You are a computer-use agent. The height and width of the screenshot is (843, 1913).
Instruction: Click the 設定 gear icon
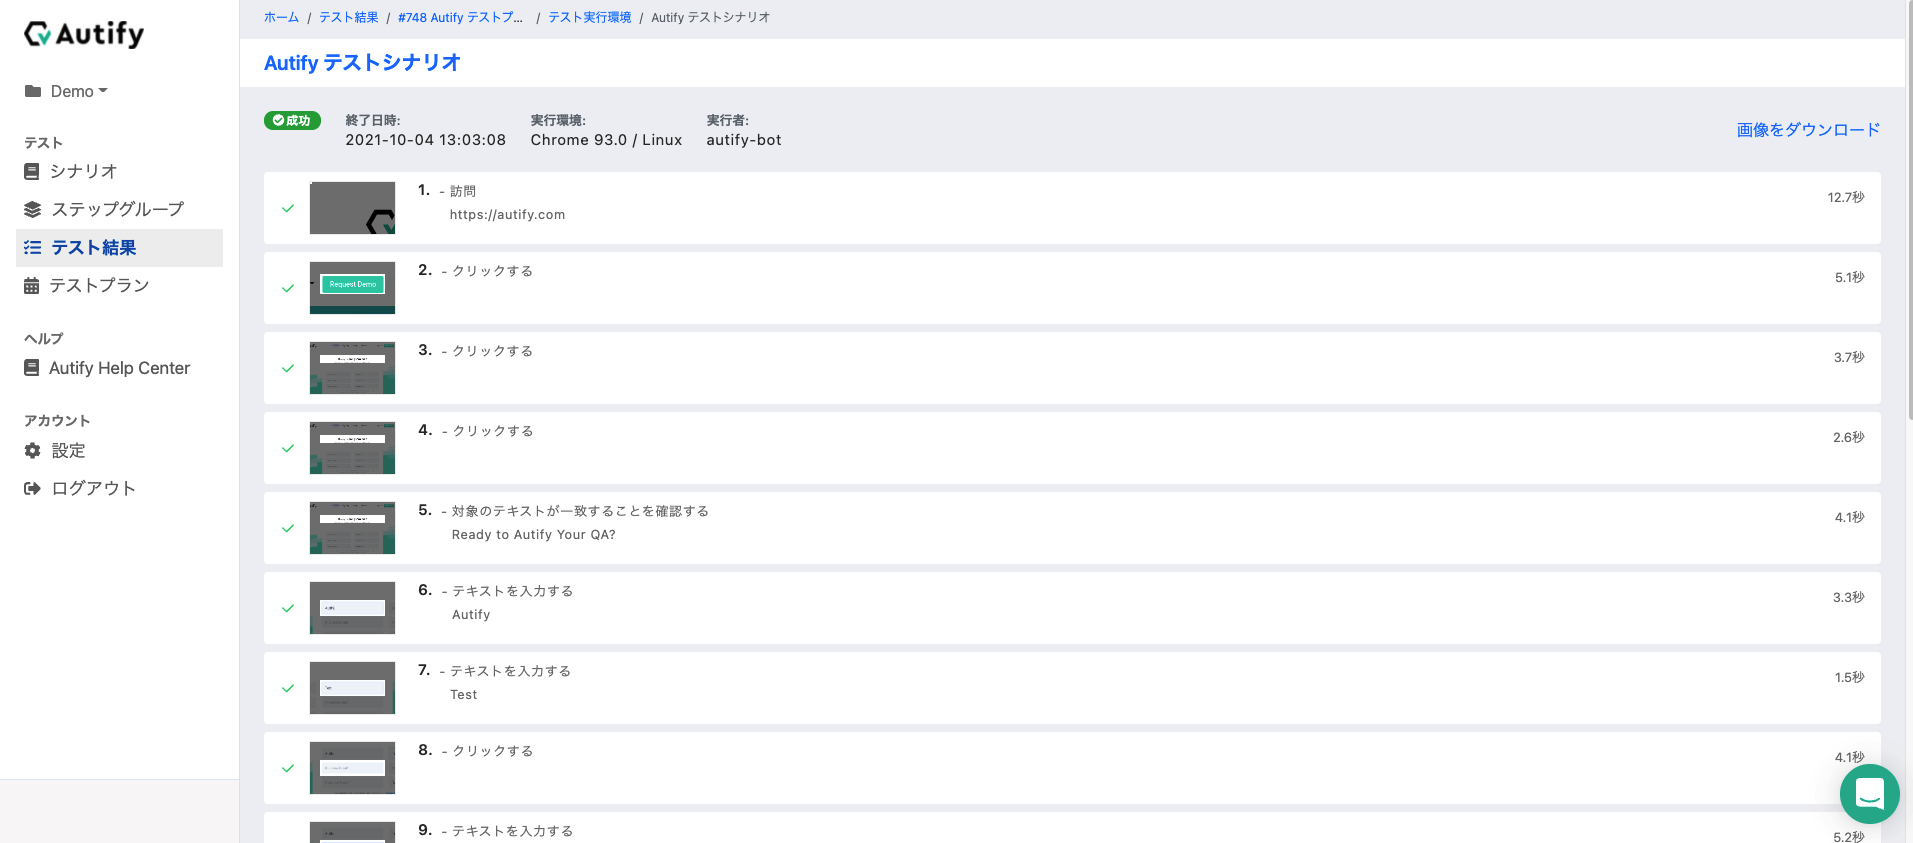[x=33, y=451]
